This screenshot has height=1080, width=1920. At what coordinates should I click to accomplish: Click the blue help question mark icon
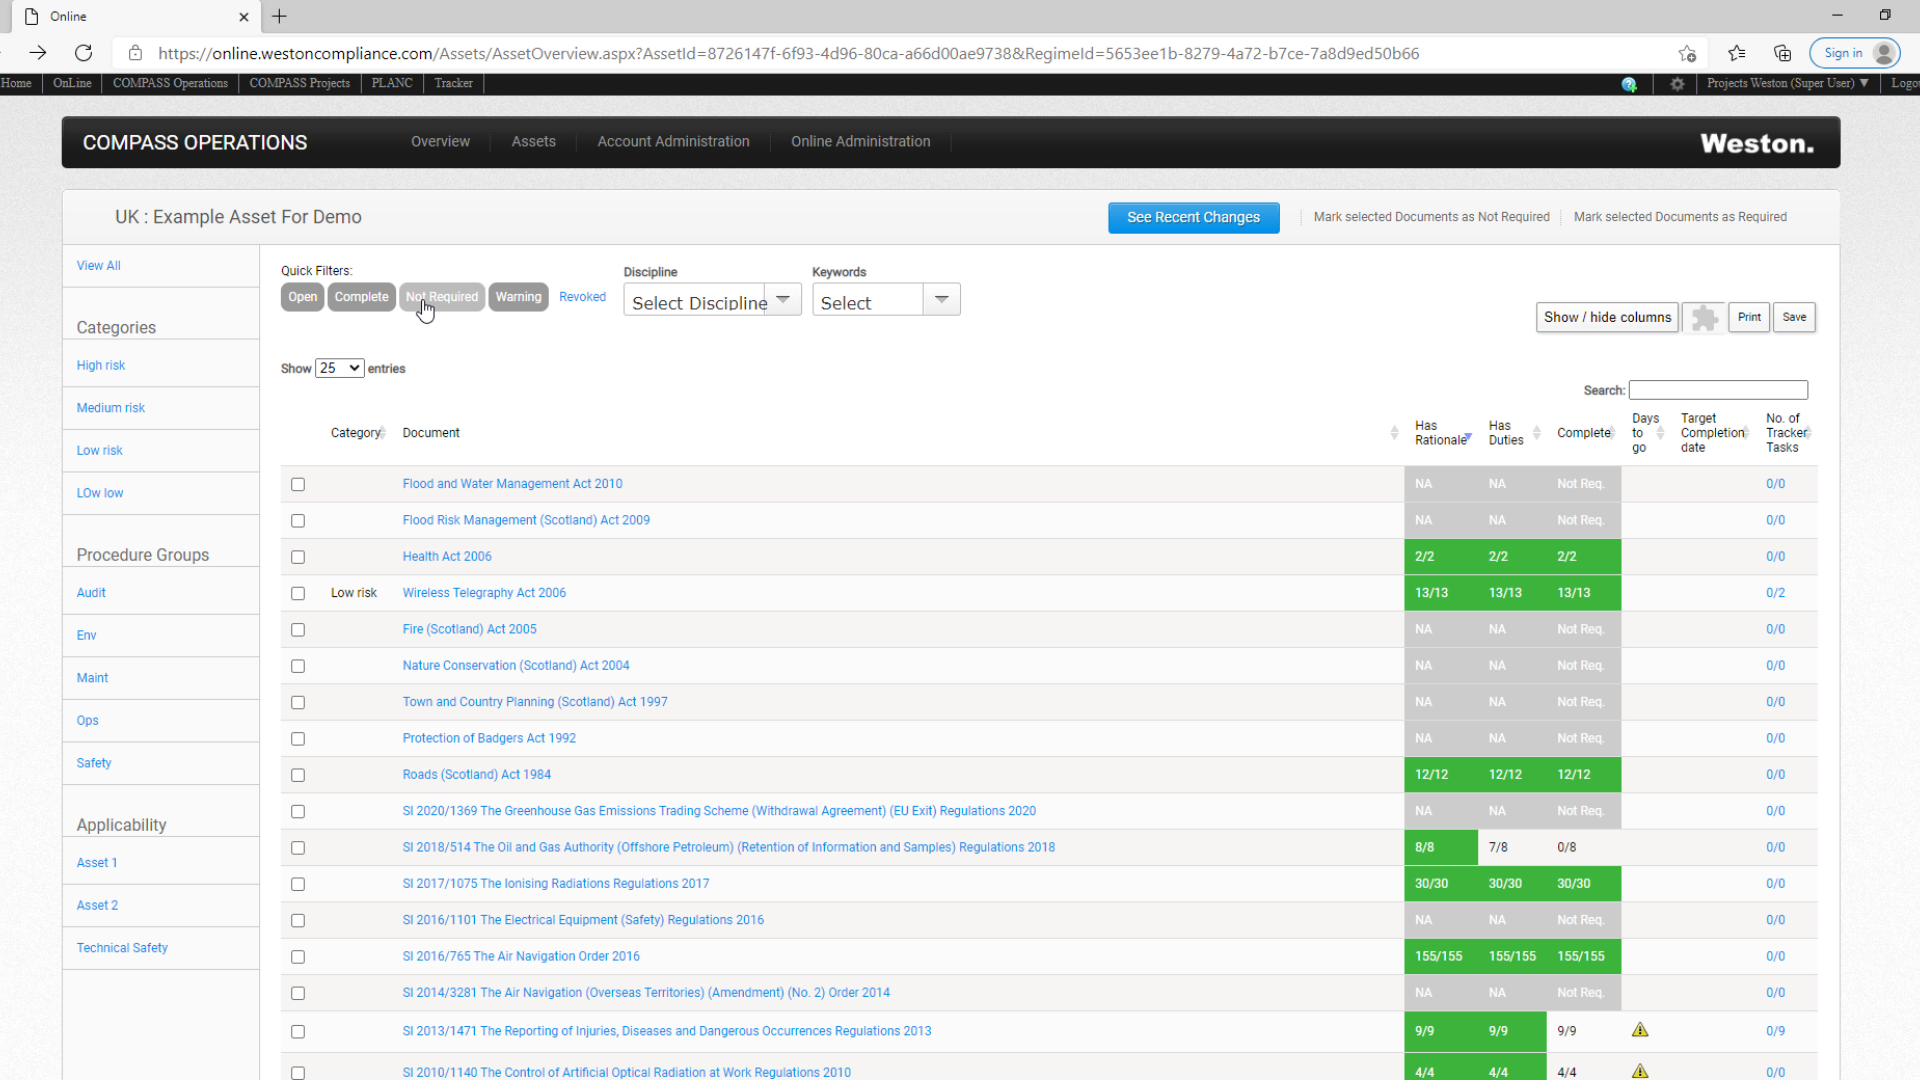tap(1629, 84)
